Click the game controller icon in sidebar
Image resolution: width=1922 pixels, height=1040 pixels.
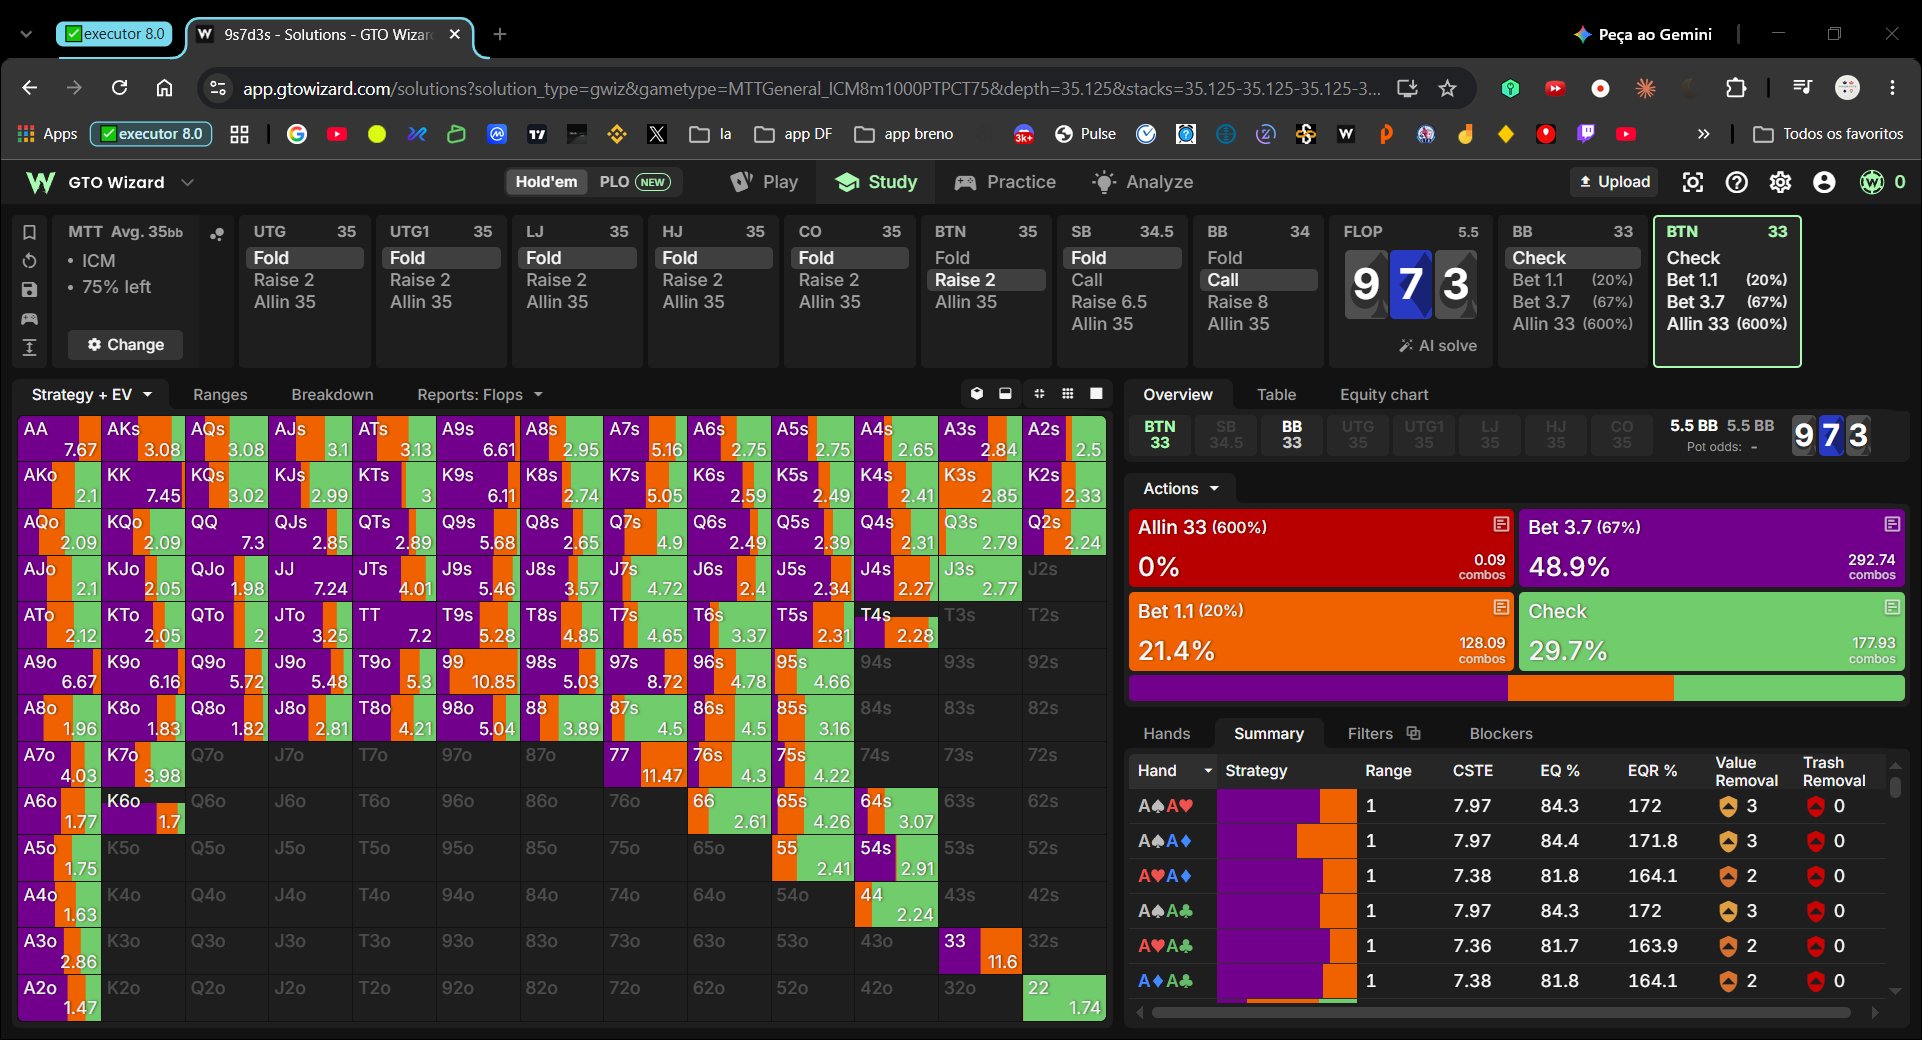click(29, 319)
